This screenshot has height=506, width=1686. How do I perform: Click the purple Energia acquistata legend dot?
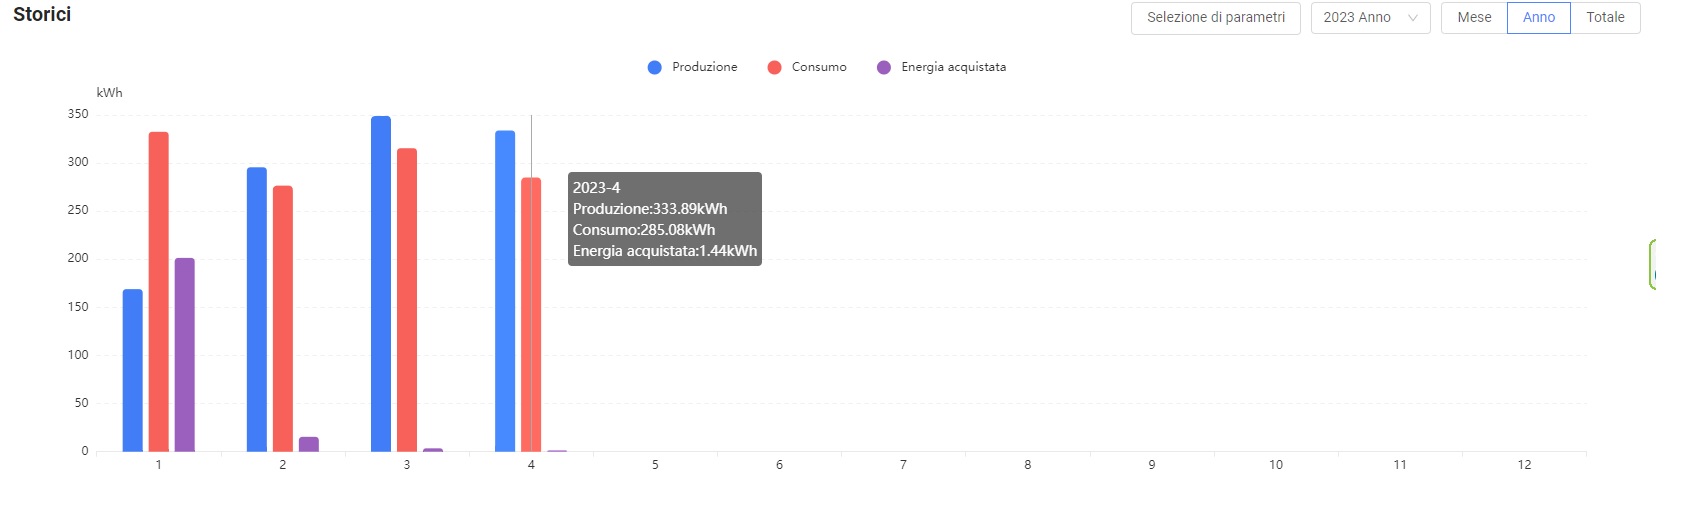pyautogui.click(x=884, y=67)
